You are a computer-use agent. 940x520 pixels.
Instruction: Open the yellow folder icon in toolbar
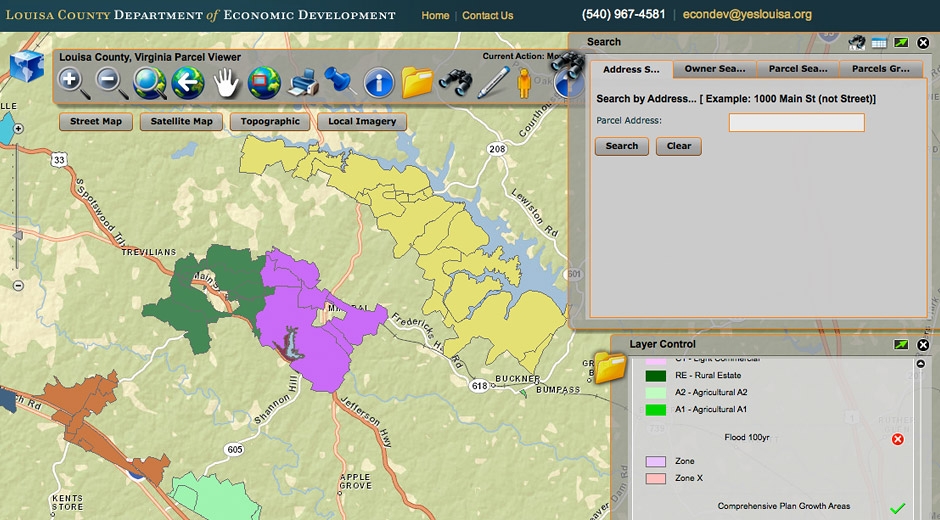click(417, 83)
